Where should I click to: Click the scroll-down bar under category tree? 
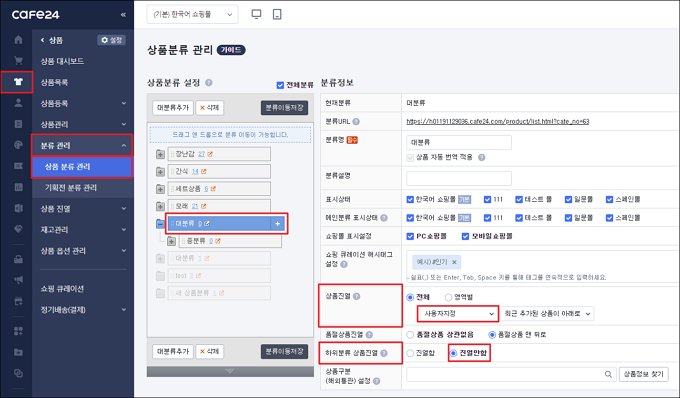[230, 372]
